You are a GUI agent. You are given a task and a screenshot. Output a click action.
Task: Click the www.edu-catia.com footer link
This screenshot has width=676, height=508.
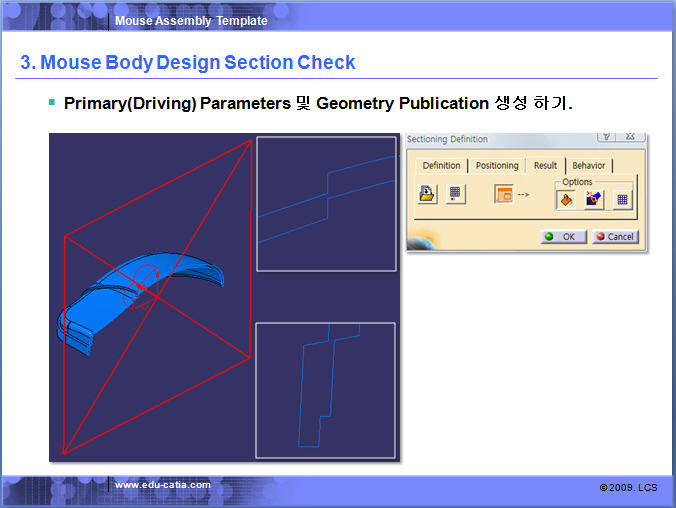[163, 485]
